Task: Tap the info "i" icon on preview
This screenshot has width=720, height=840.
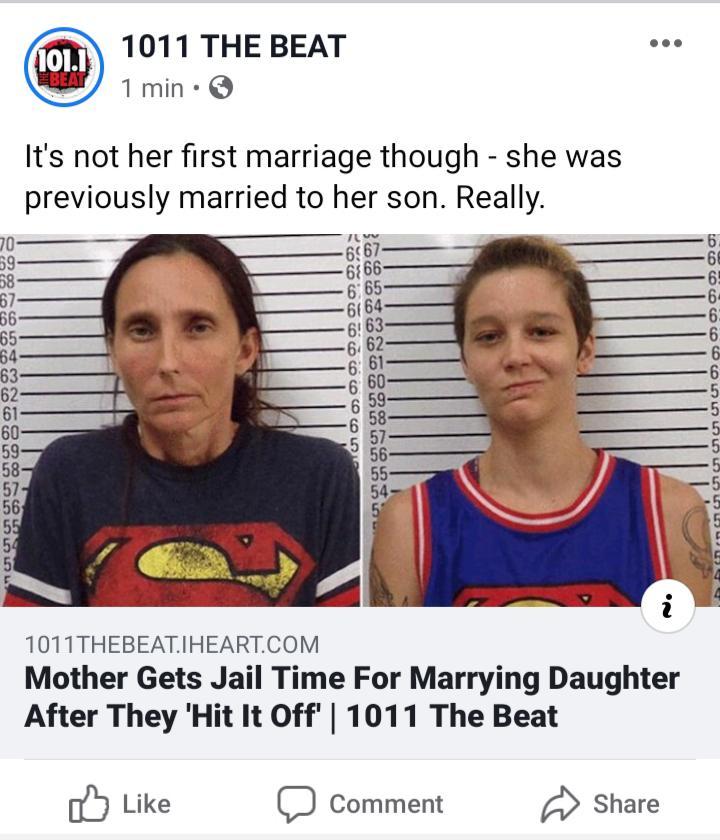Action: pos(668,606)
